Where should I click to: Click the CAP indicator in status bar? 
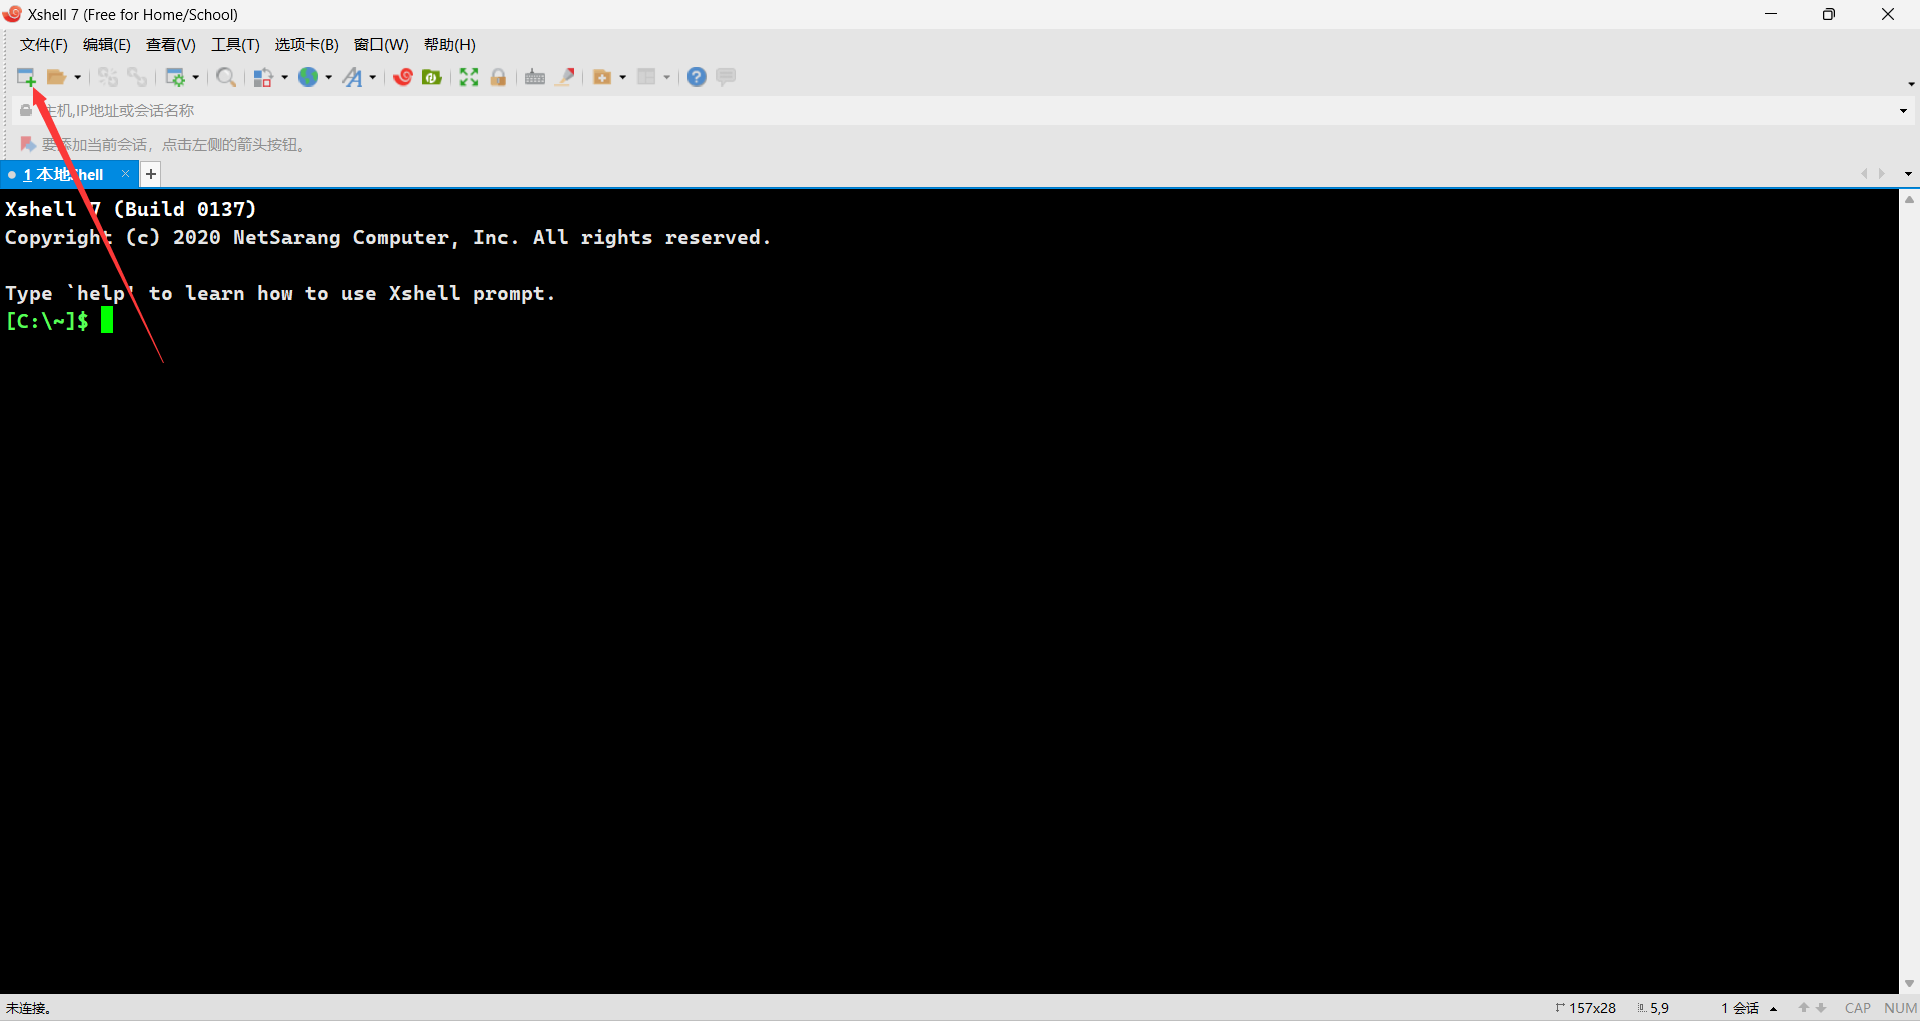[x=1858, y=1008]
